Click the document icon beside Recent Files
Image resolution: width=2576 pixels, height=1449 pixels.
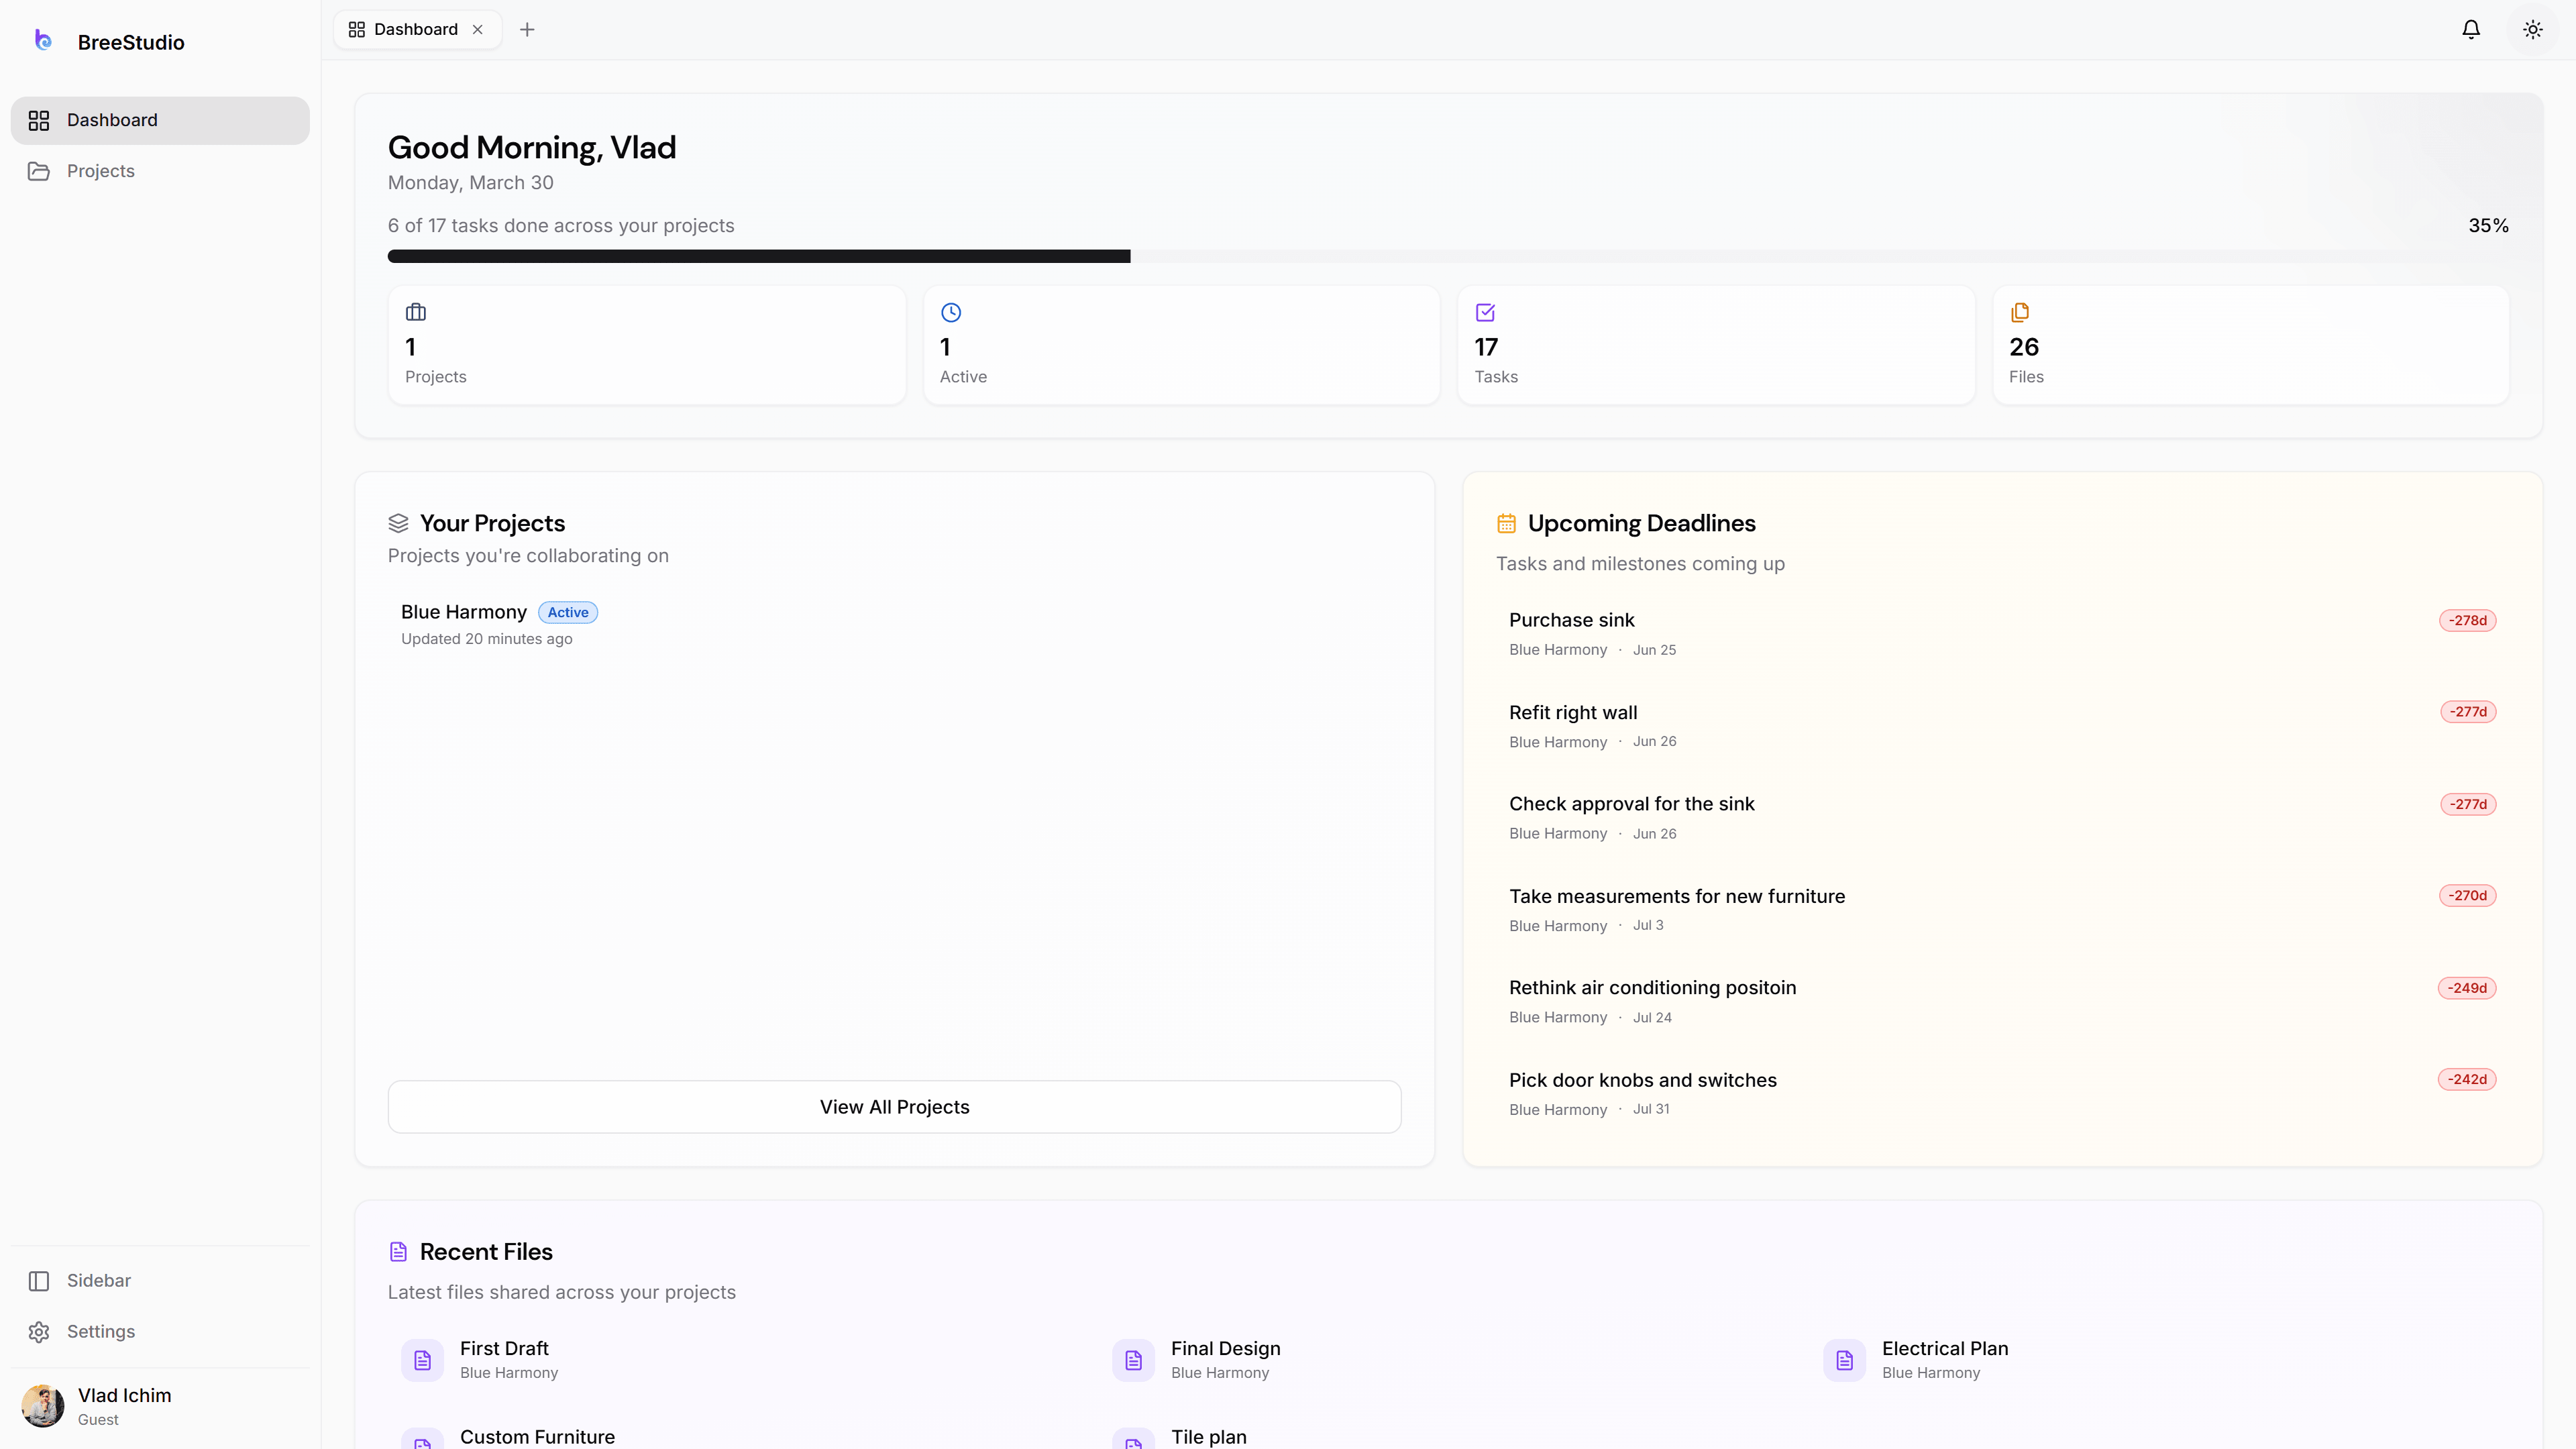click(398, 1252)
